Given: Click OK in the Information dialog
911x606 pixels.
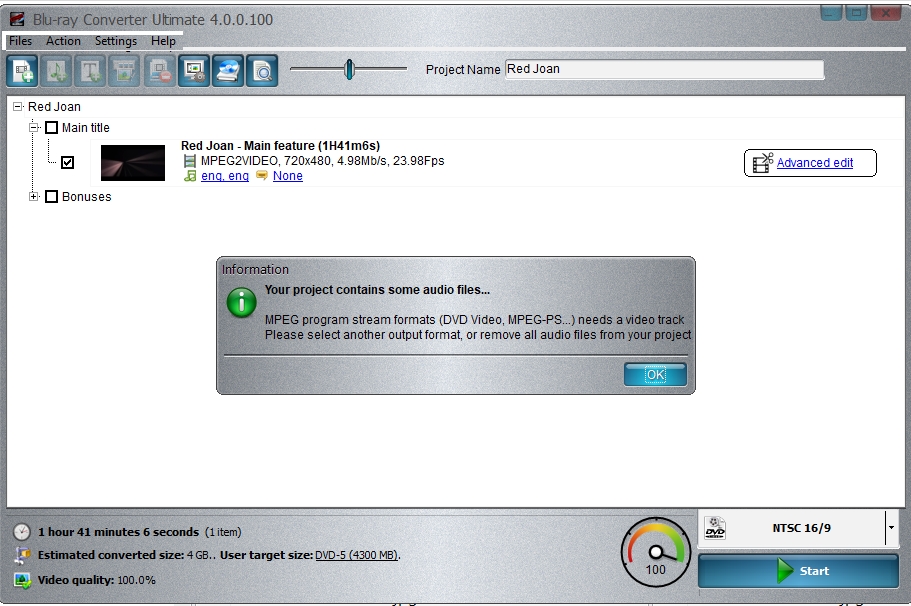Looking at the screenshot, I should [x=655, y=375].
